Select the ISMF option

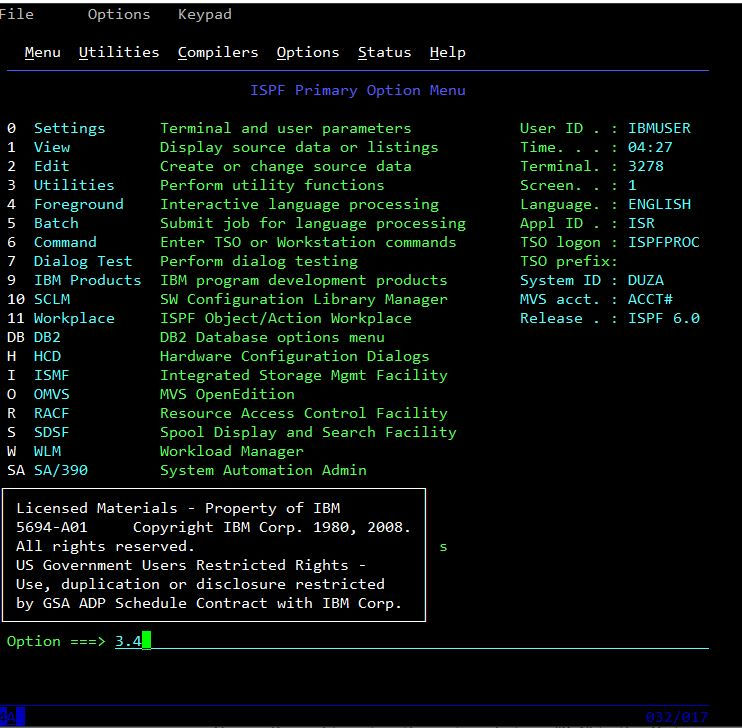coord(52,375)
